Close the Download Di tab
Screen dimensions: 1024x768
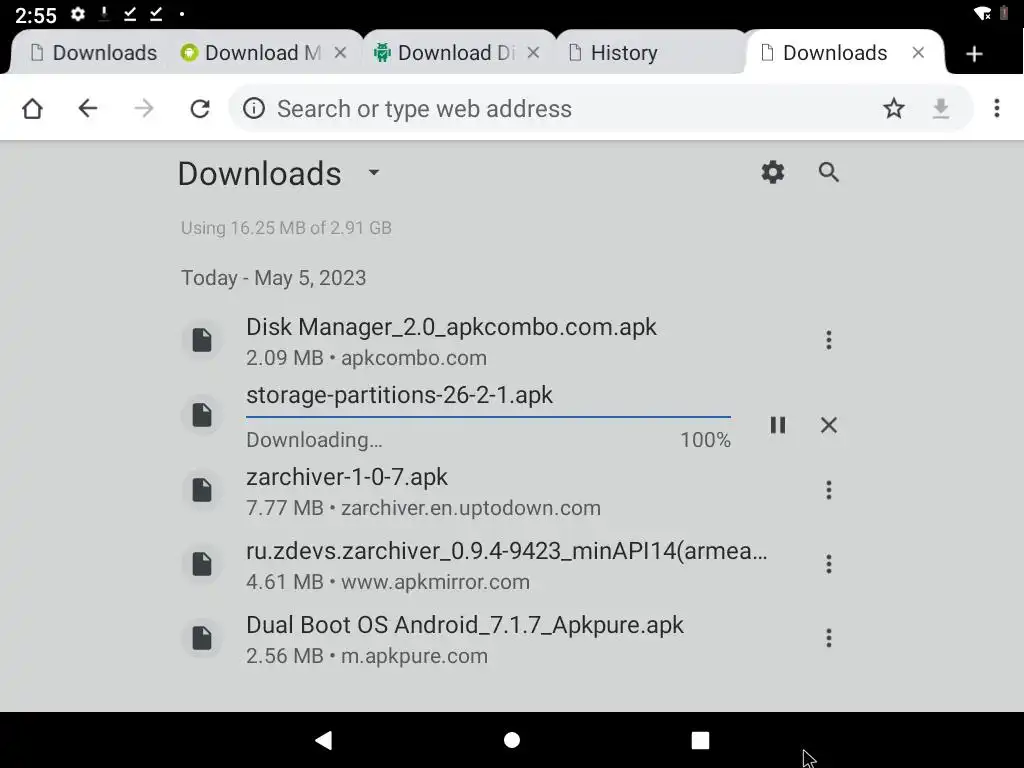point(534,53)
